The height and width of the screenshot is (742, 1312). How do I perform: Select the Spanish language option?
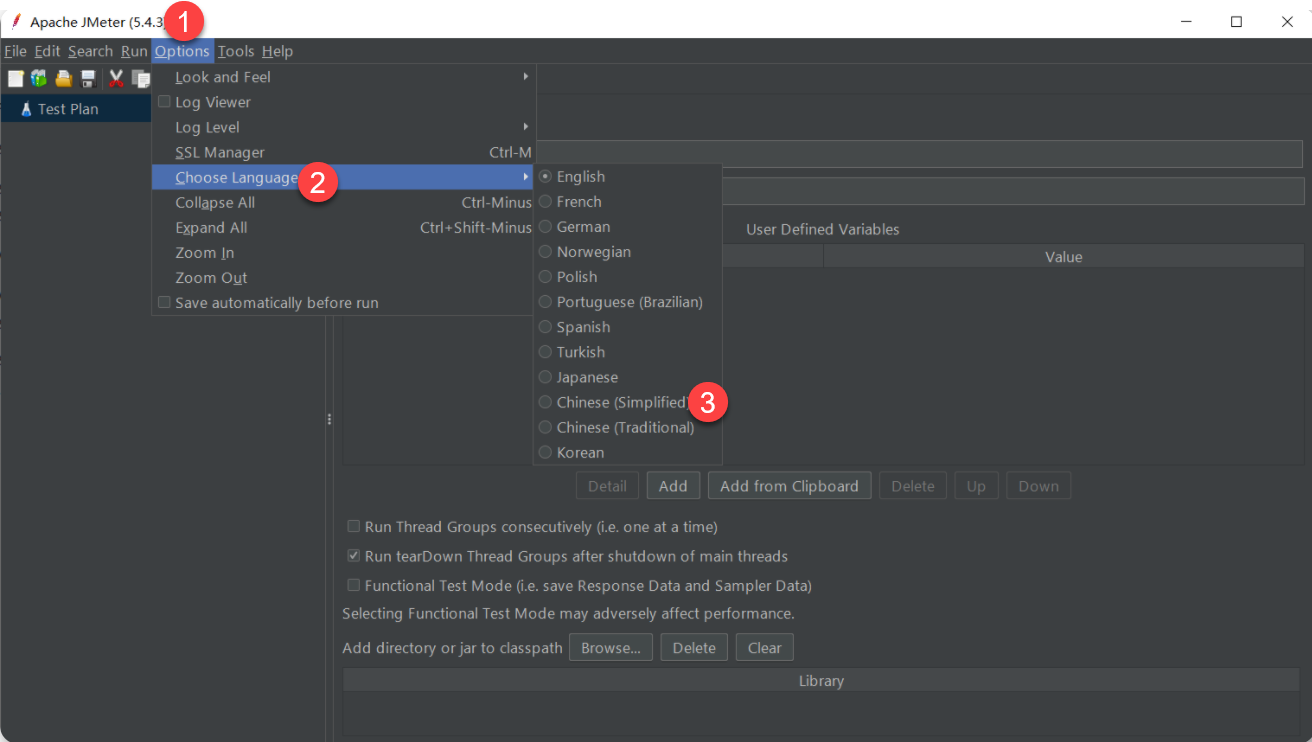(x=627, y=326)
